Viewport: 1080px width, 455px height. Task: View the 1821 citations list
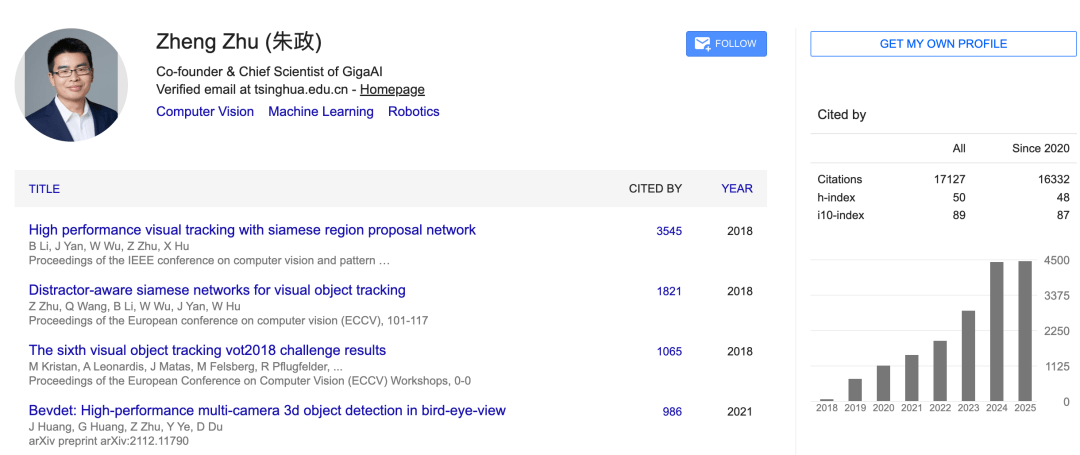(669, 291)
